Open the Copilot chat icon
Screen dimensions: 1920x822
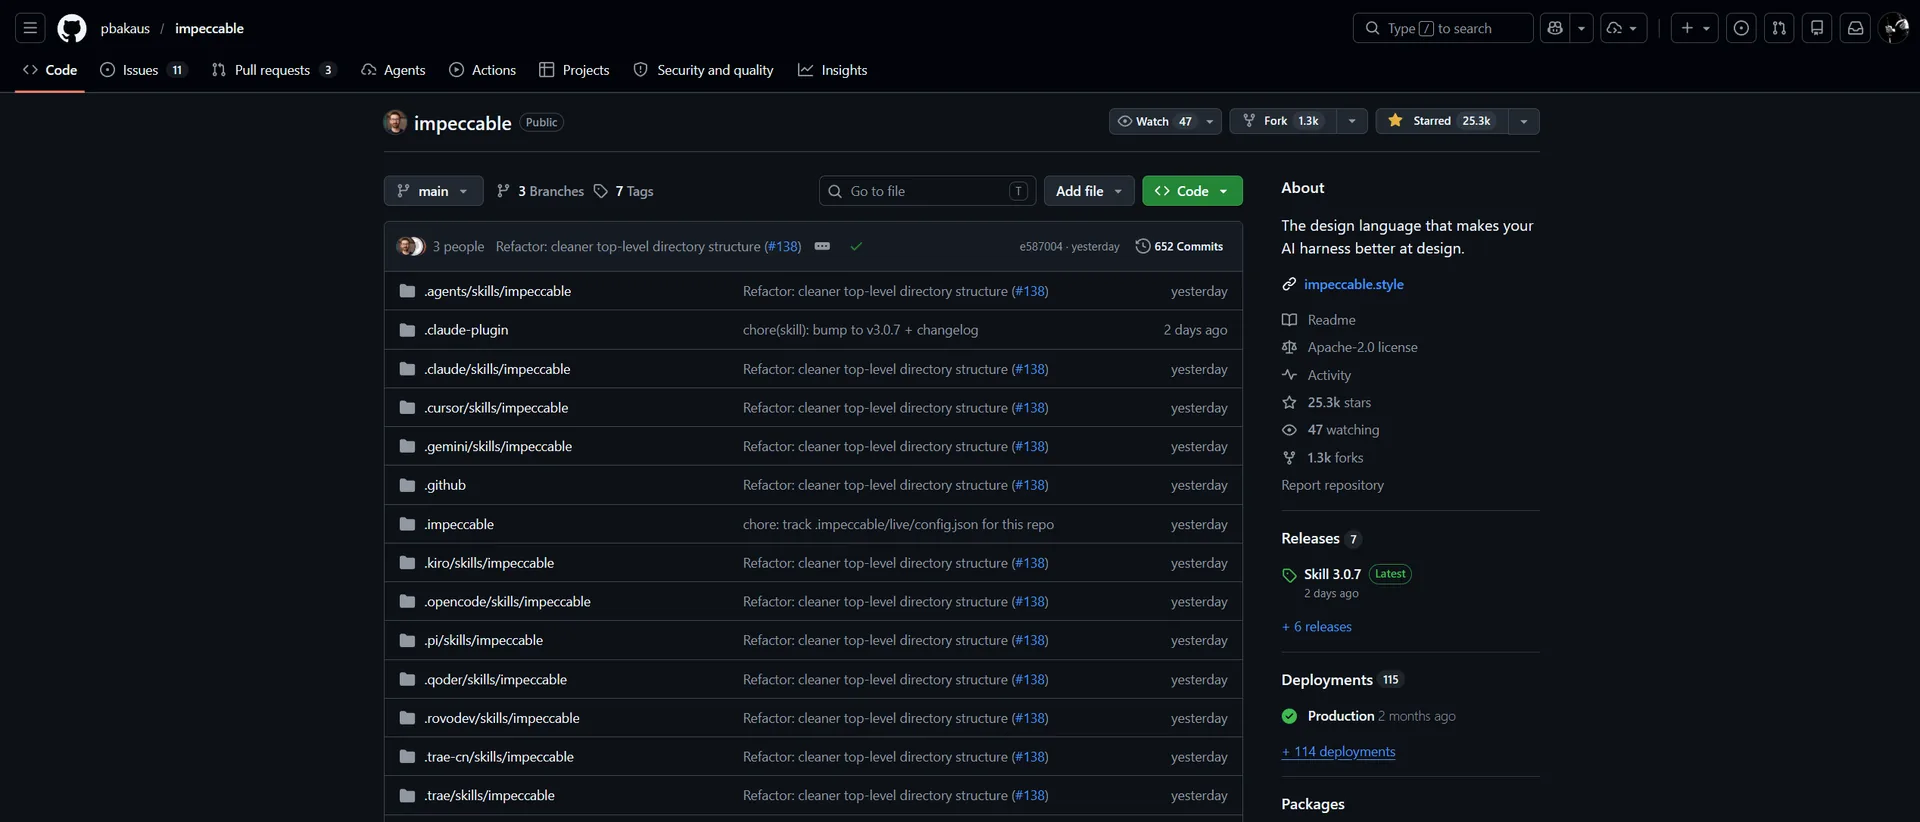click(1555, 28)
